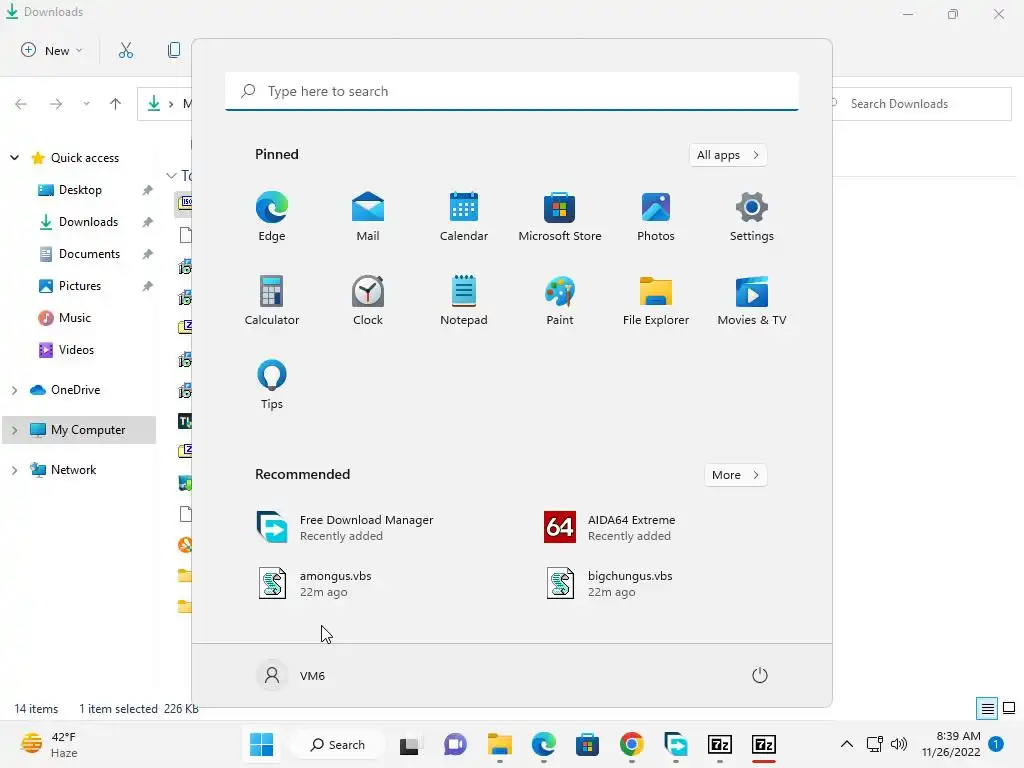Open the Edge pinned app
Viewport: 1024px width, 768px height.
272,217
